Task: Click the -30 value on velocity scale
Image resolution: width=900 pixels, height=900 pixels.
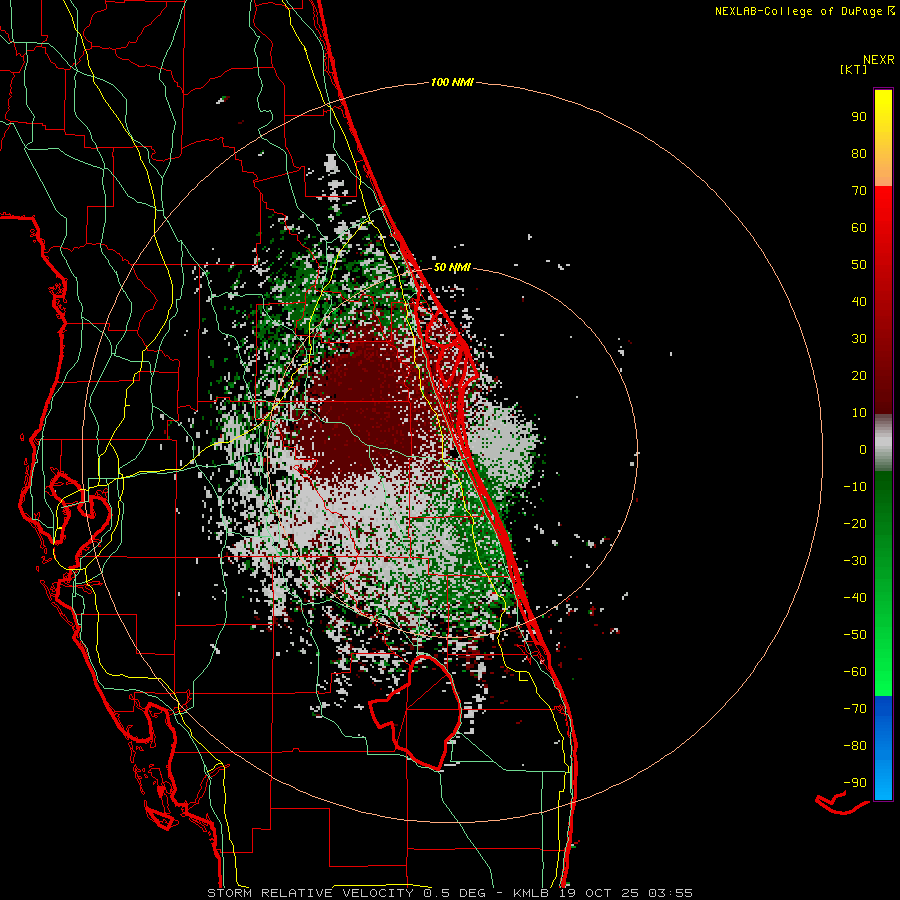Action: coord(855,561)
